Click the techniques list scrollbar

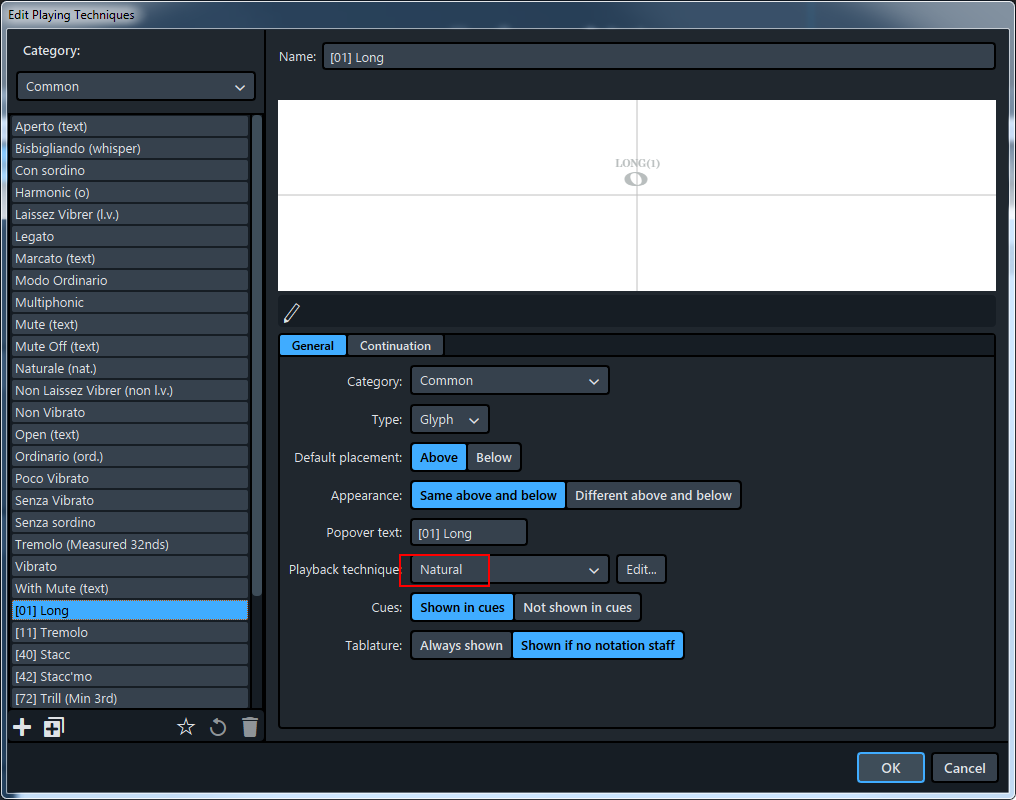pos(257,355)
